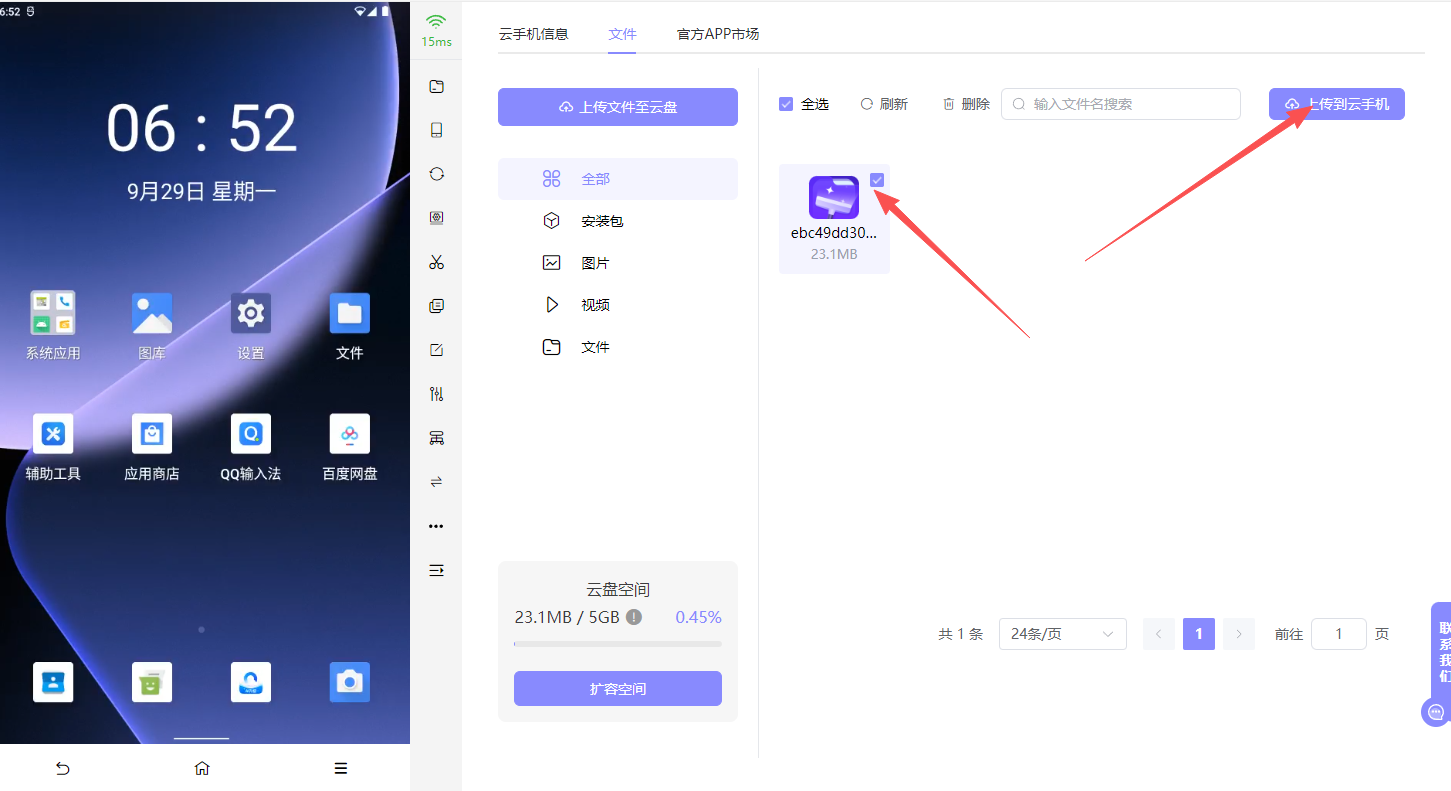Click the scissors icon in the sidebar
The image size is (1451, 791).
pyautogui.click(x=436, y=262)
